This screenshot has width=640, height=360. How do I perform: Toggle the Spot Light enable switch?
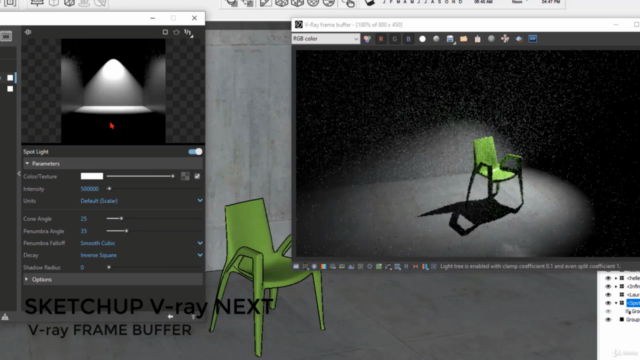[196, 152]
